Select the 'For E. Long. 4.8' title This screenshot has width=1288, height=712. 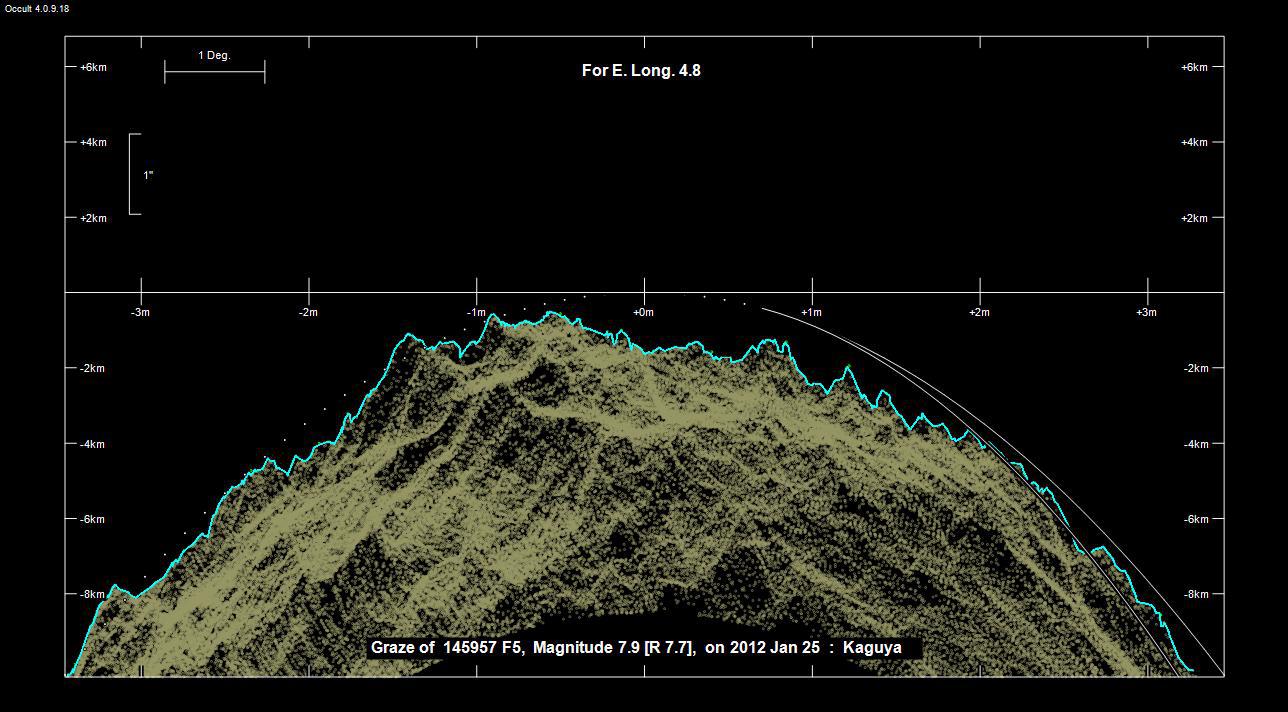tap(641, 71)
